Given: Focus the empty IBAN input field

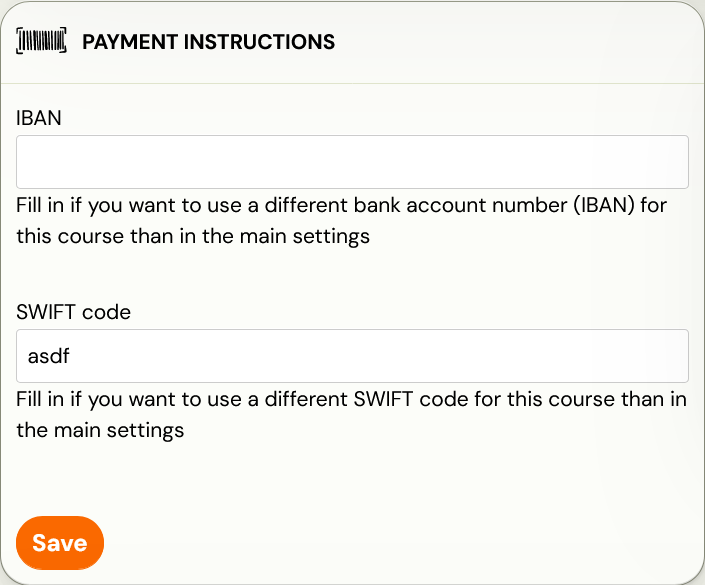Looking at the screenshot, I should tap(352, 162).
